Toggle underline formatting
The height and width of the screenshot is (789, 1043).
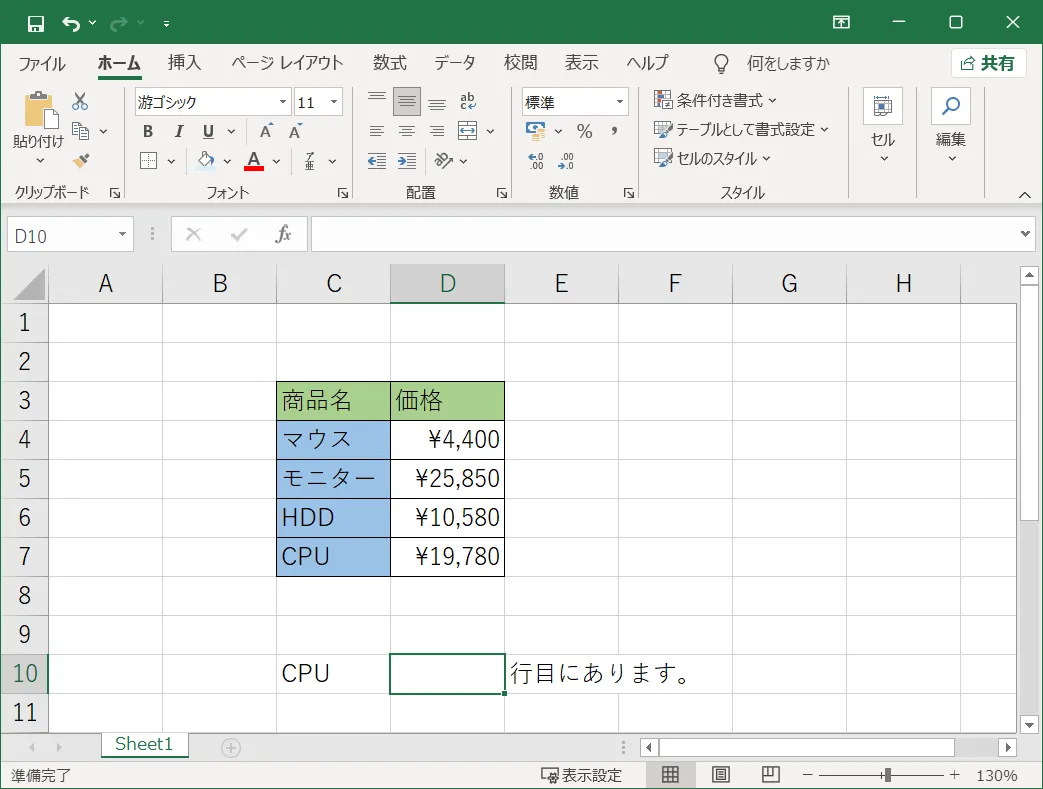[x=208, y=131]
